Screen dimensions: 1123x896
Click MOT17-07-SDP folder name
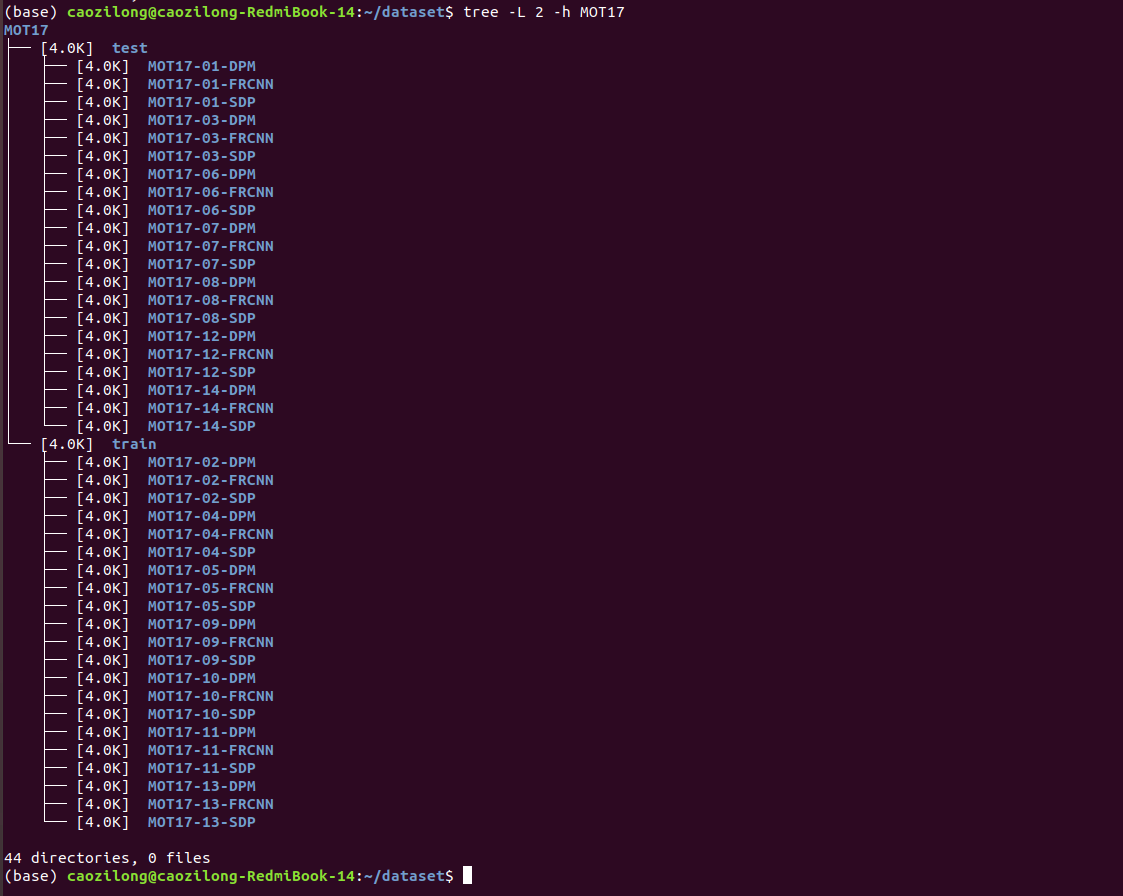(201, 264)
